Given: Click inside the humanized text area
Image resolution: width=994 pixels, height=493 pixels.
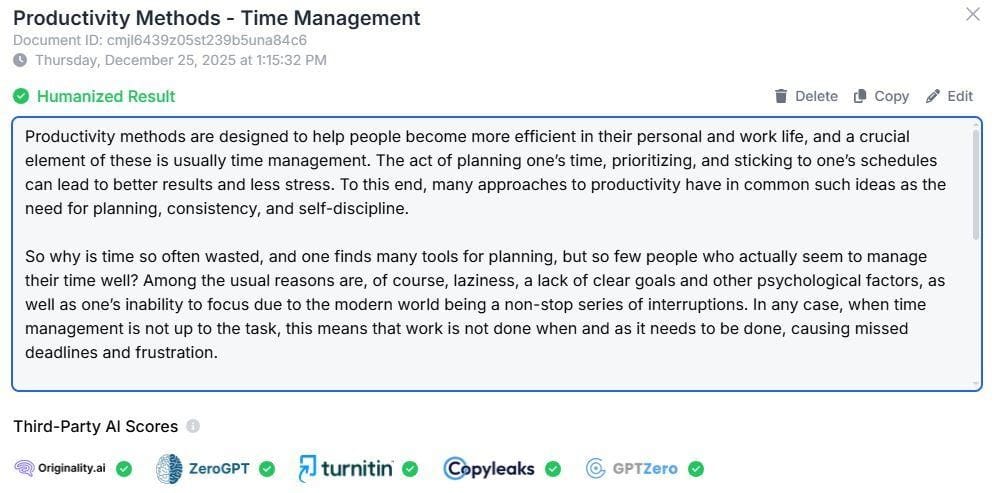Looking at the screenshot, I should (x=497, y=253).
